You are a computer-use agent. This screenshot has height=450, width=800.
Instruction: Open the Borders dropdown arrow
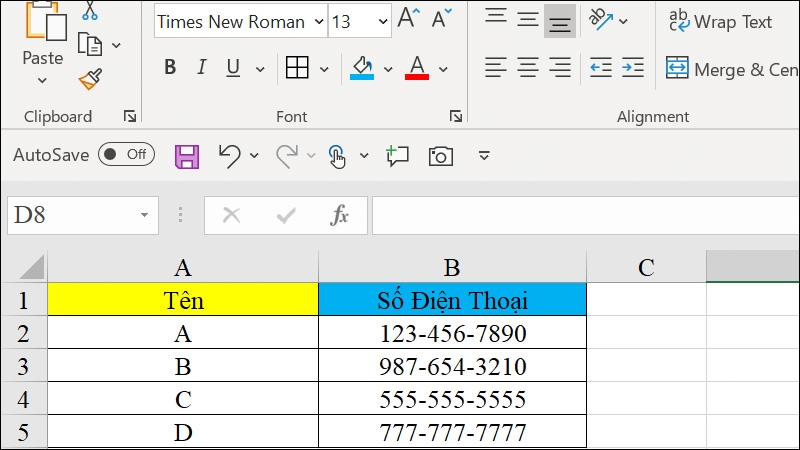[324, 69]
